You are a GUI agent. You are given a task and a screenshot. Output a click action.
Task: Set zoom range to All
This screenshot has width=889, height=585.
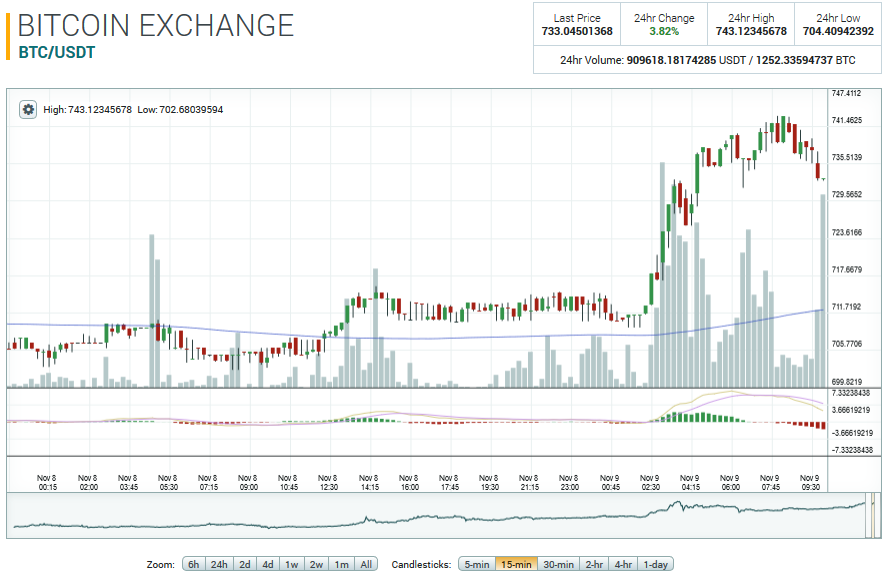(366, 565)
